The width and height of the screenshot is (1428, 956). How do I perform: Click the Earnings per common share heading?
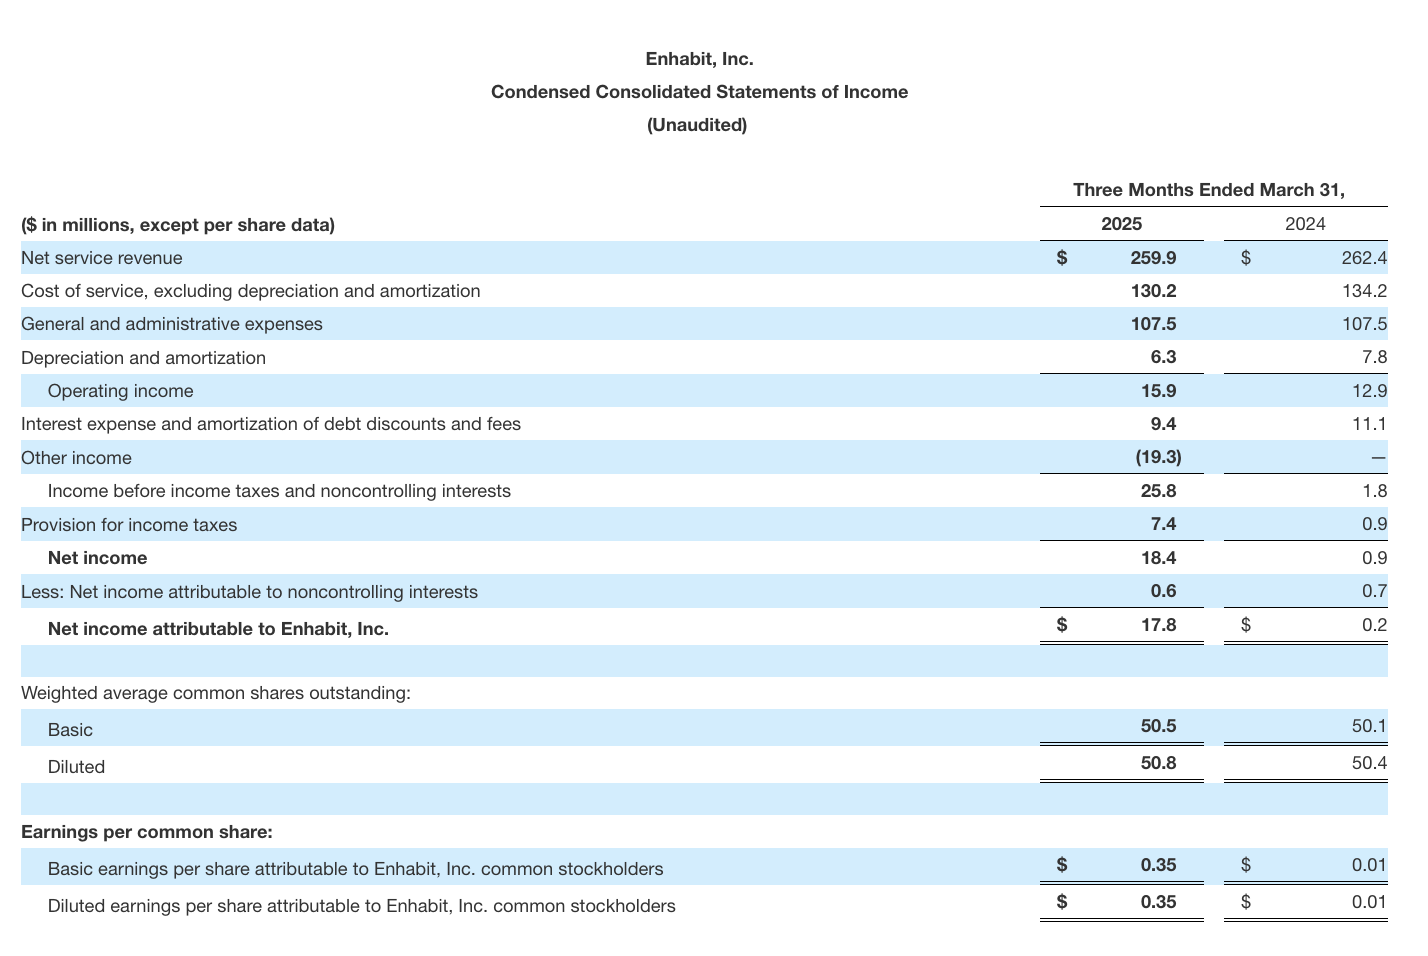[x=147, y=832]
